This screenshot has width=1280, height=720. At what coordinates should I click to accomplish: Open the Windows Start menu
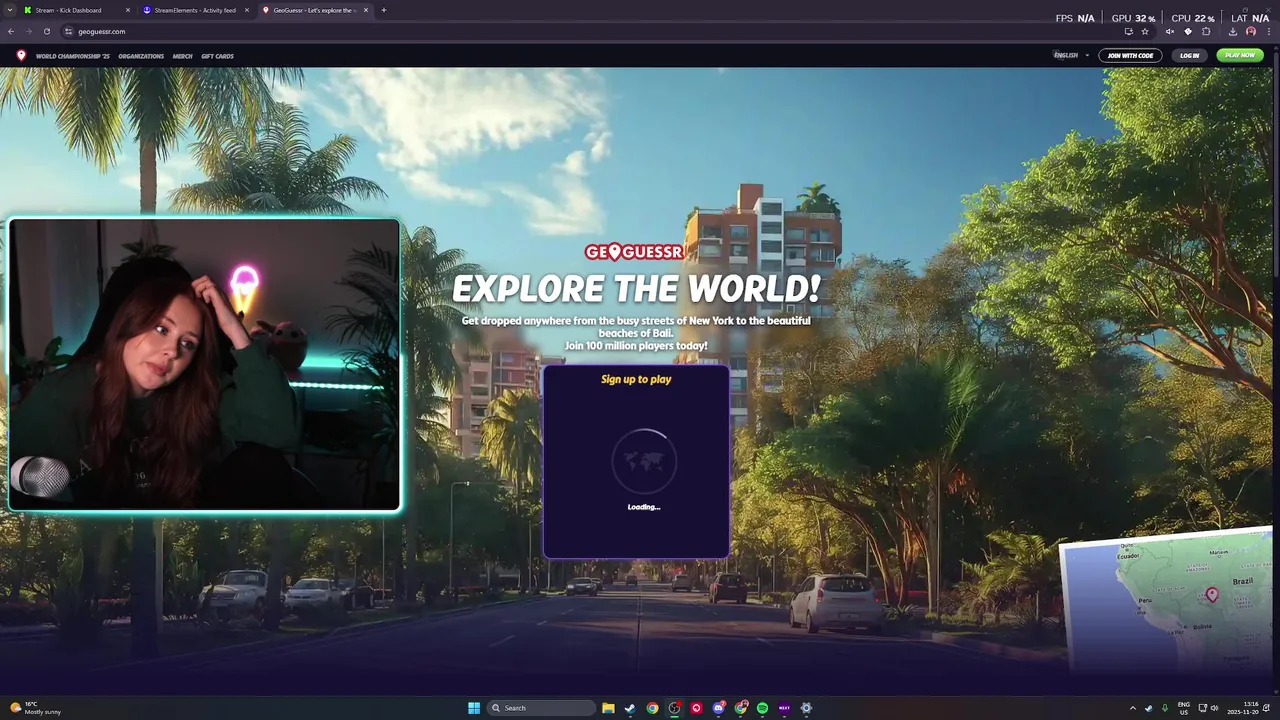click(x=474, y=708)
